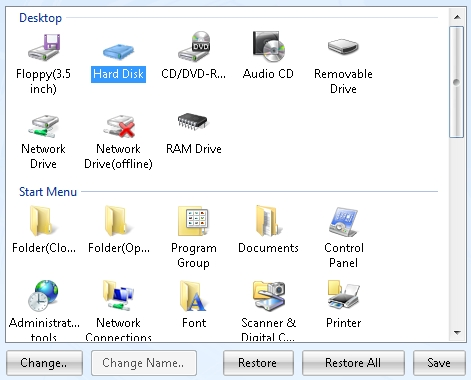This screenshot has width=471, height=380.
Task: Choose the Administrative tools globe-clock icon
Action: [43, 296]
